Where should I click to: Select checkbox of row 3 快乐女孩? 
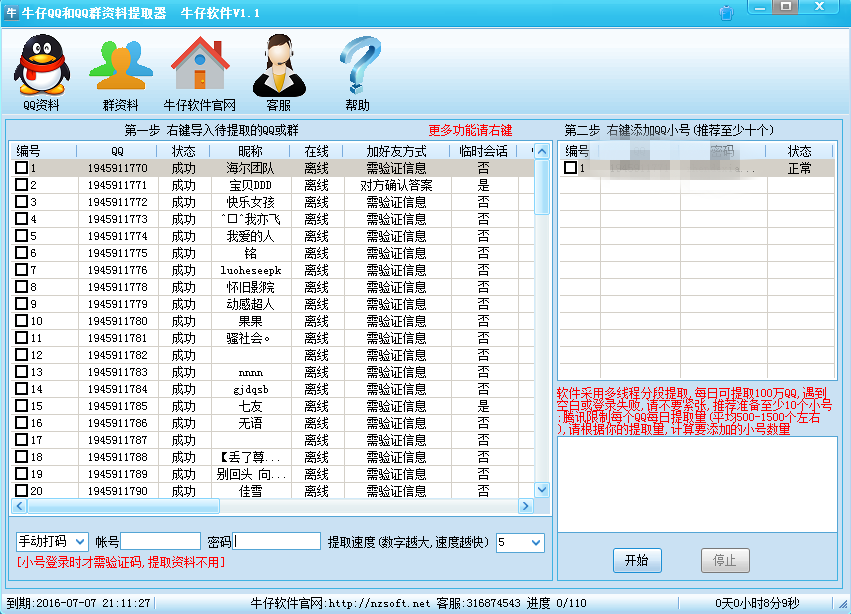(x=21, y=202)
